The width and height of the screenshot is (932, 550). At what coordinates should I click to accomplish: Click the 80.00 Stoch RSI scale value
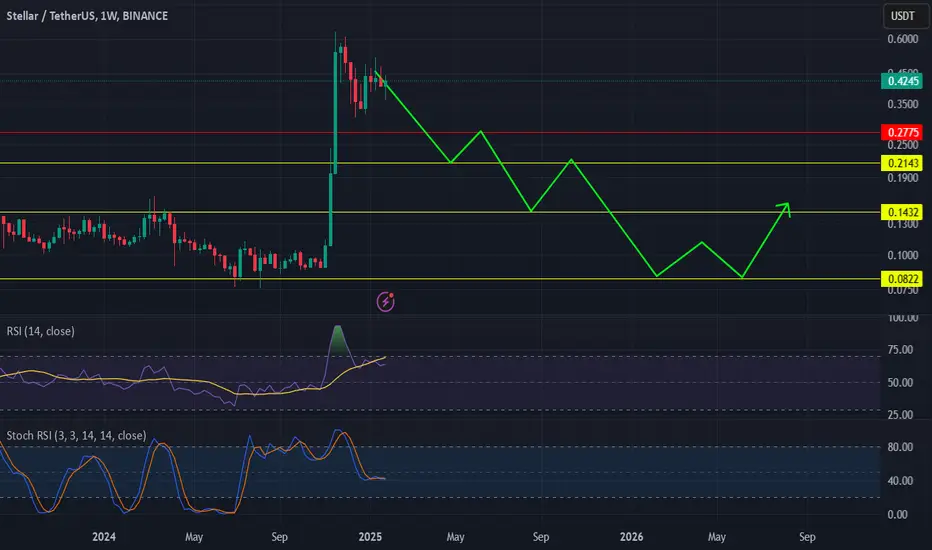(900, 447)
